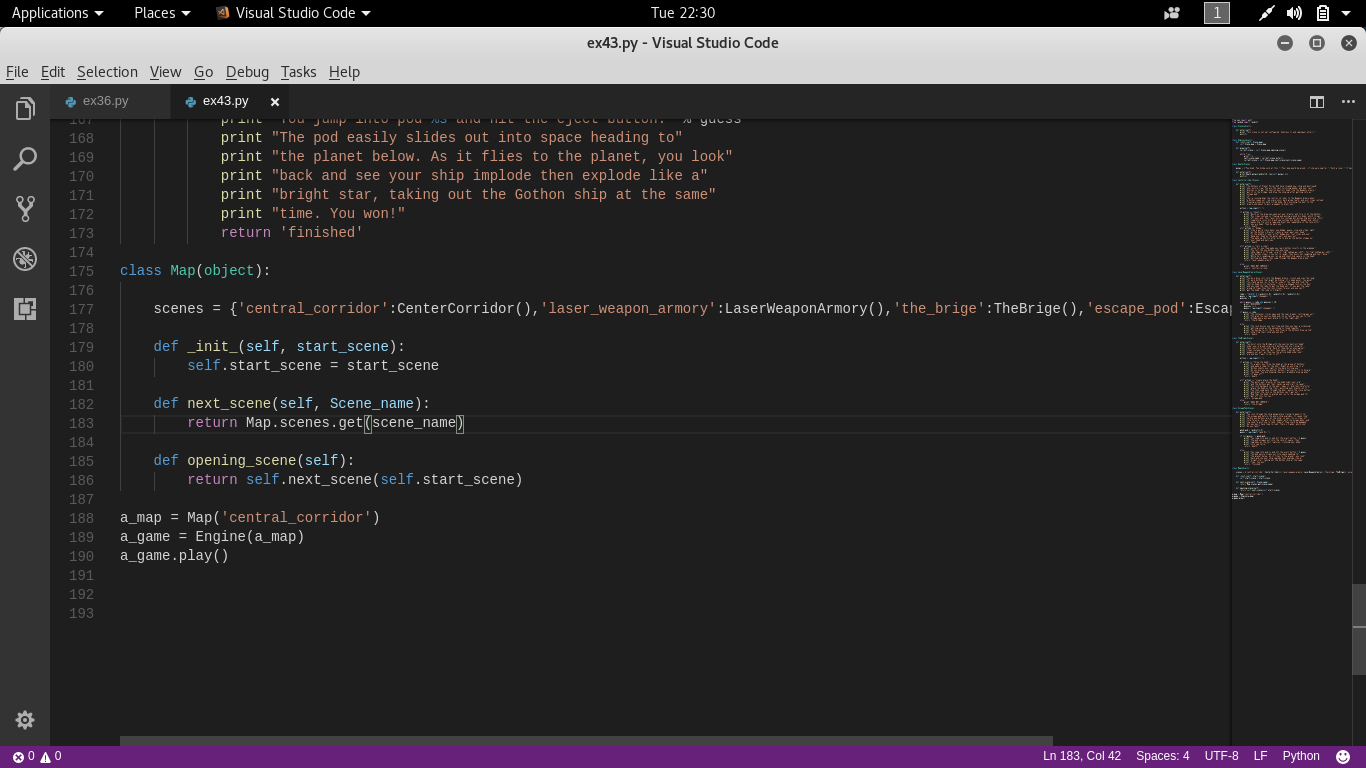Screen dimensions: 1366x768
Task: Open the Source Control view
Action: pyautogui.click(x=25, y=208)
